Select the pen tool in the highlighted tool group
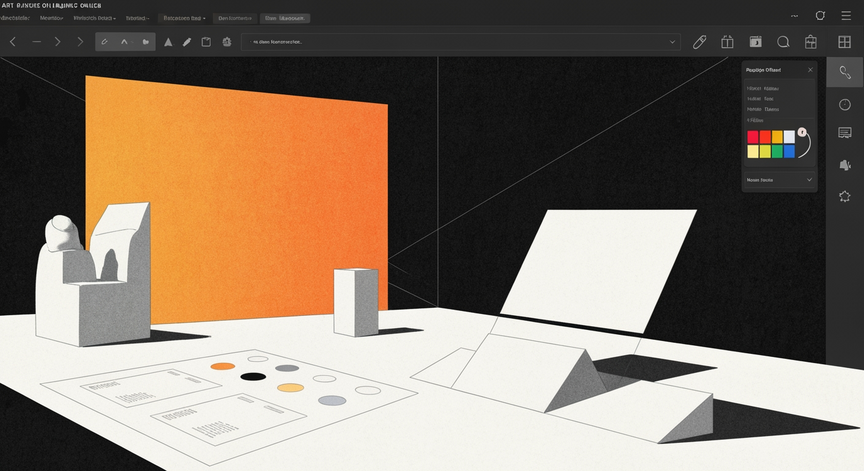The height and width of the screenshot is (471, 864). (105, 42)
